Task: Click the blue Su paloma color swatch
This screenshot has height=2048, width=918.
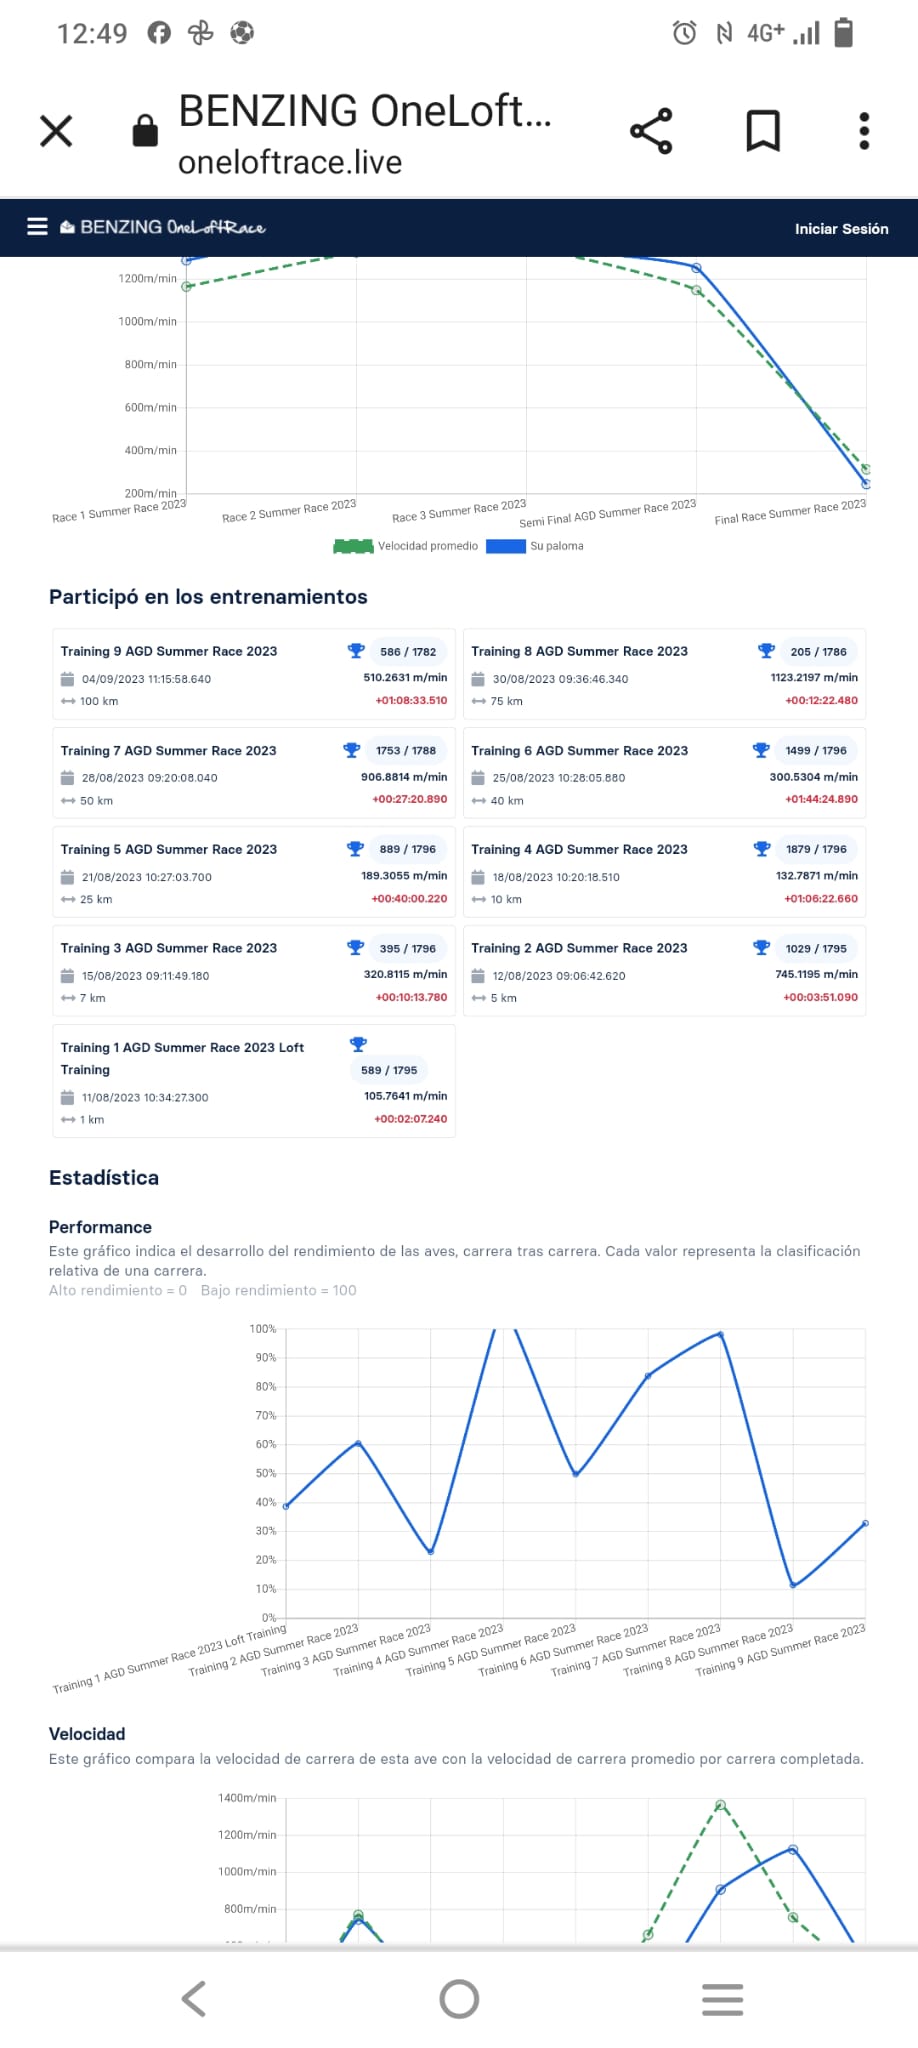Action: (x=506, y=546)
